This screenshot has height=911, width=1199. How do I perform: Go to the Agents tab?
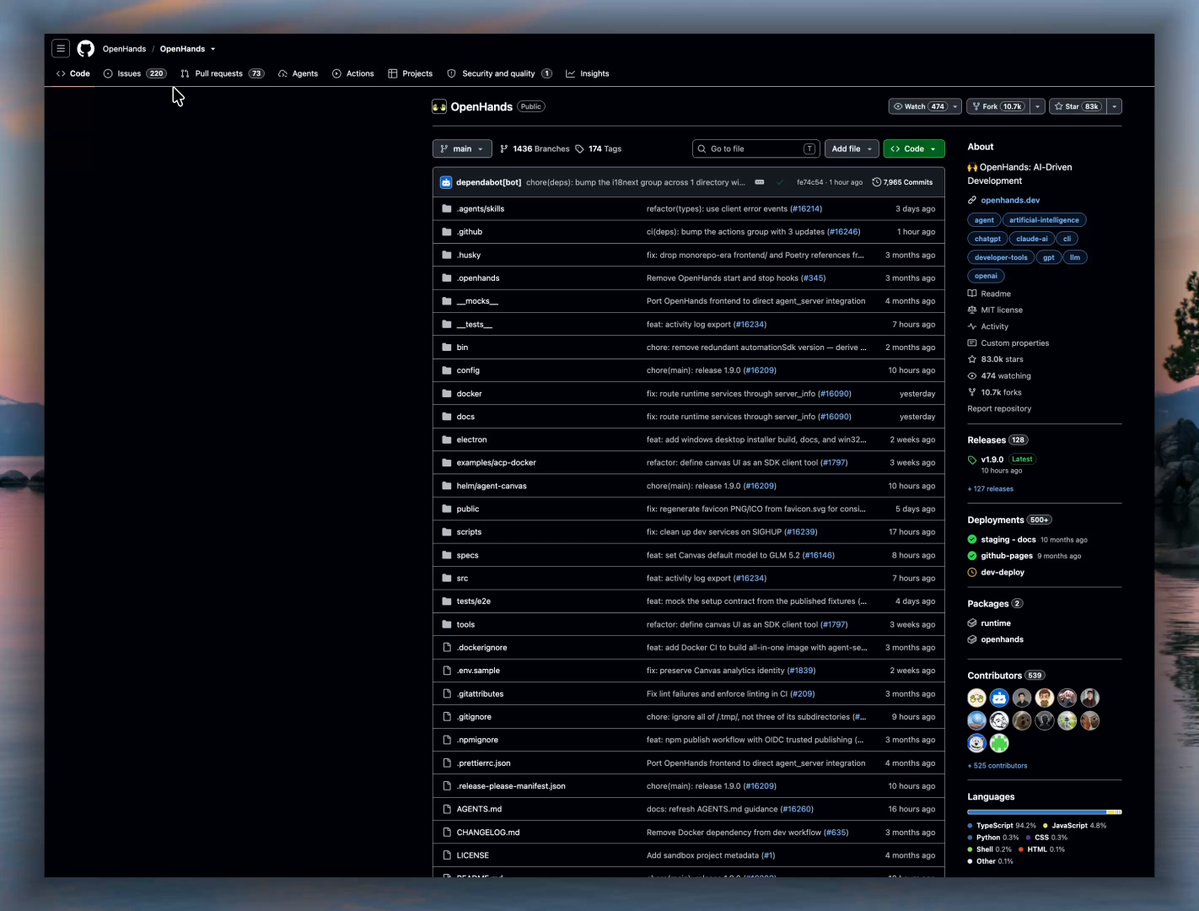[x=298, y=73]
